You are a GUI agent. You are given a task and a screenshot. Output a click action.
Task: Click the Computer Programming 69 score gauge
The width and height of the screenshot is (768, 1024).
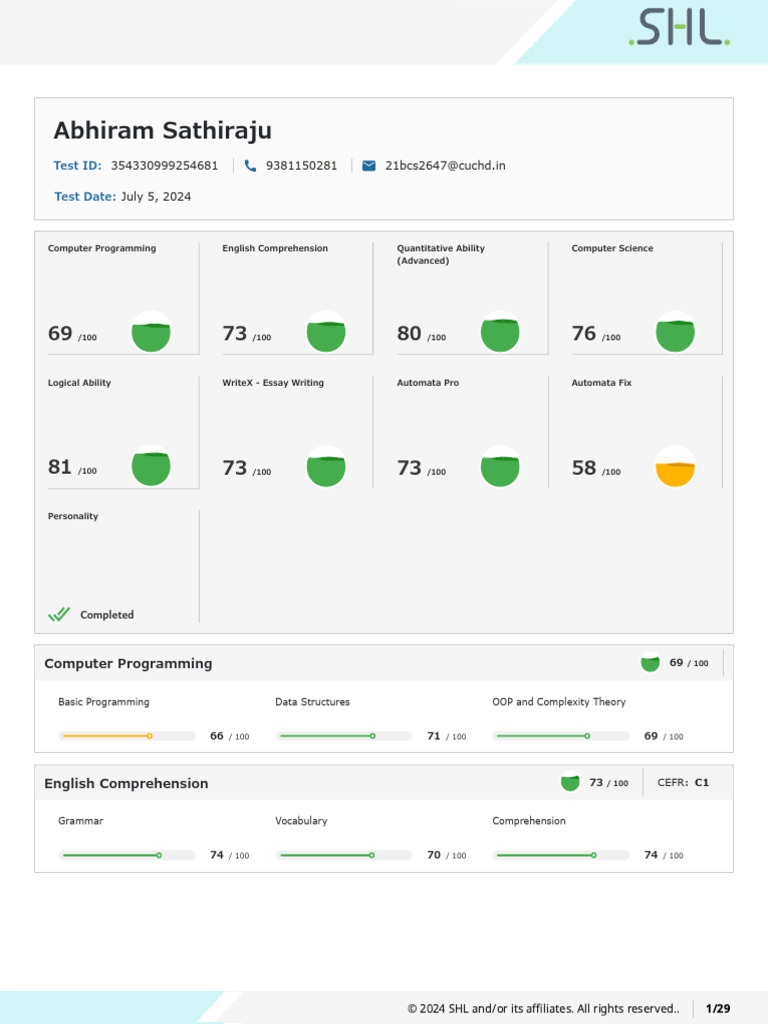[x=151, y=332]
